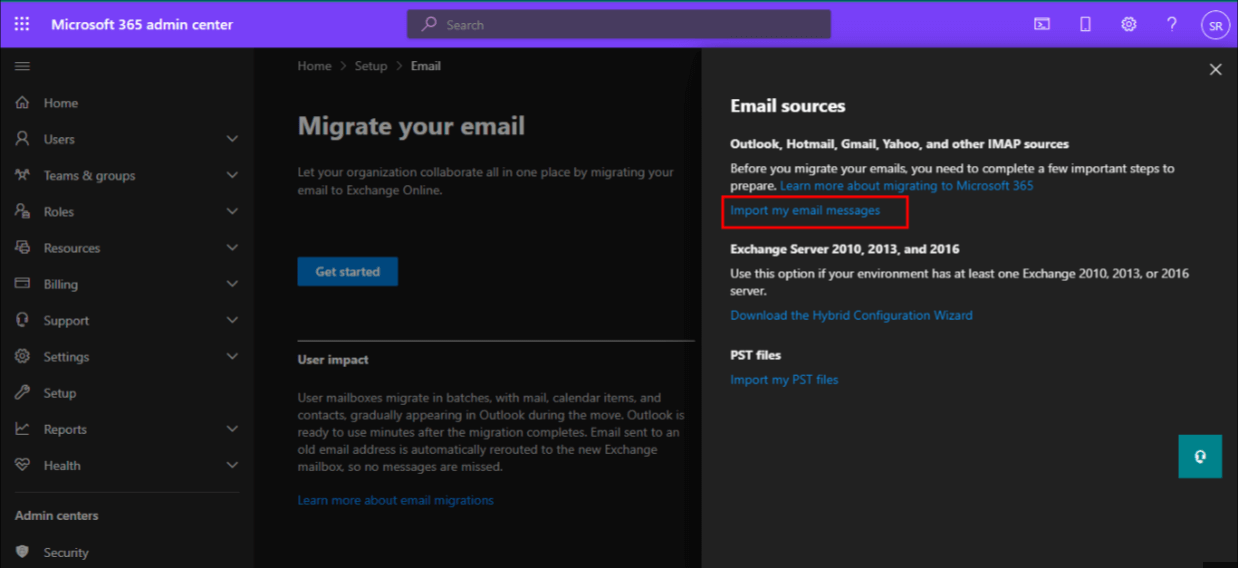Image resolution: width=1238 pixels, height=568 pixels.
Task: Open settings gear in top header
Action: point(1128,24)
